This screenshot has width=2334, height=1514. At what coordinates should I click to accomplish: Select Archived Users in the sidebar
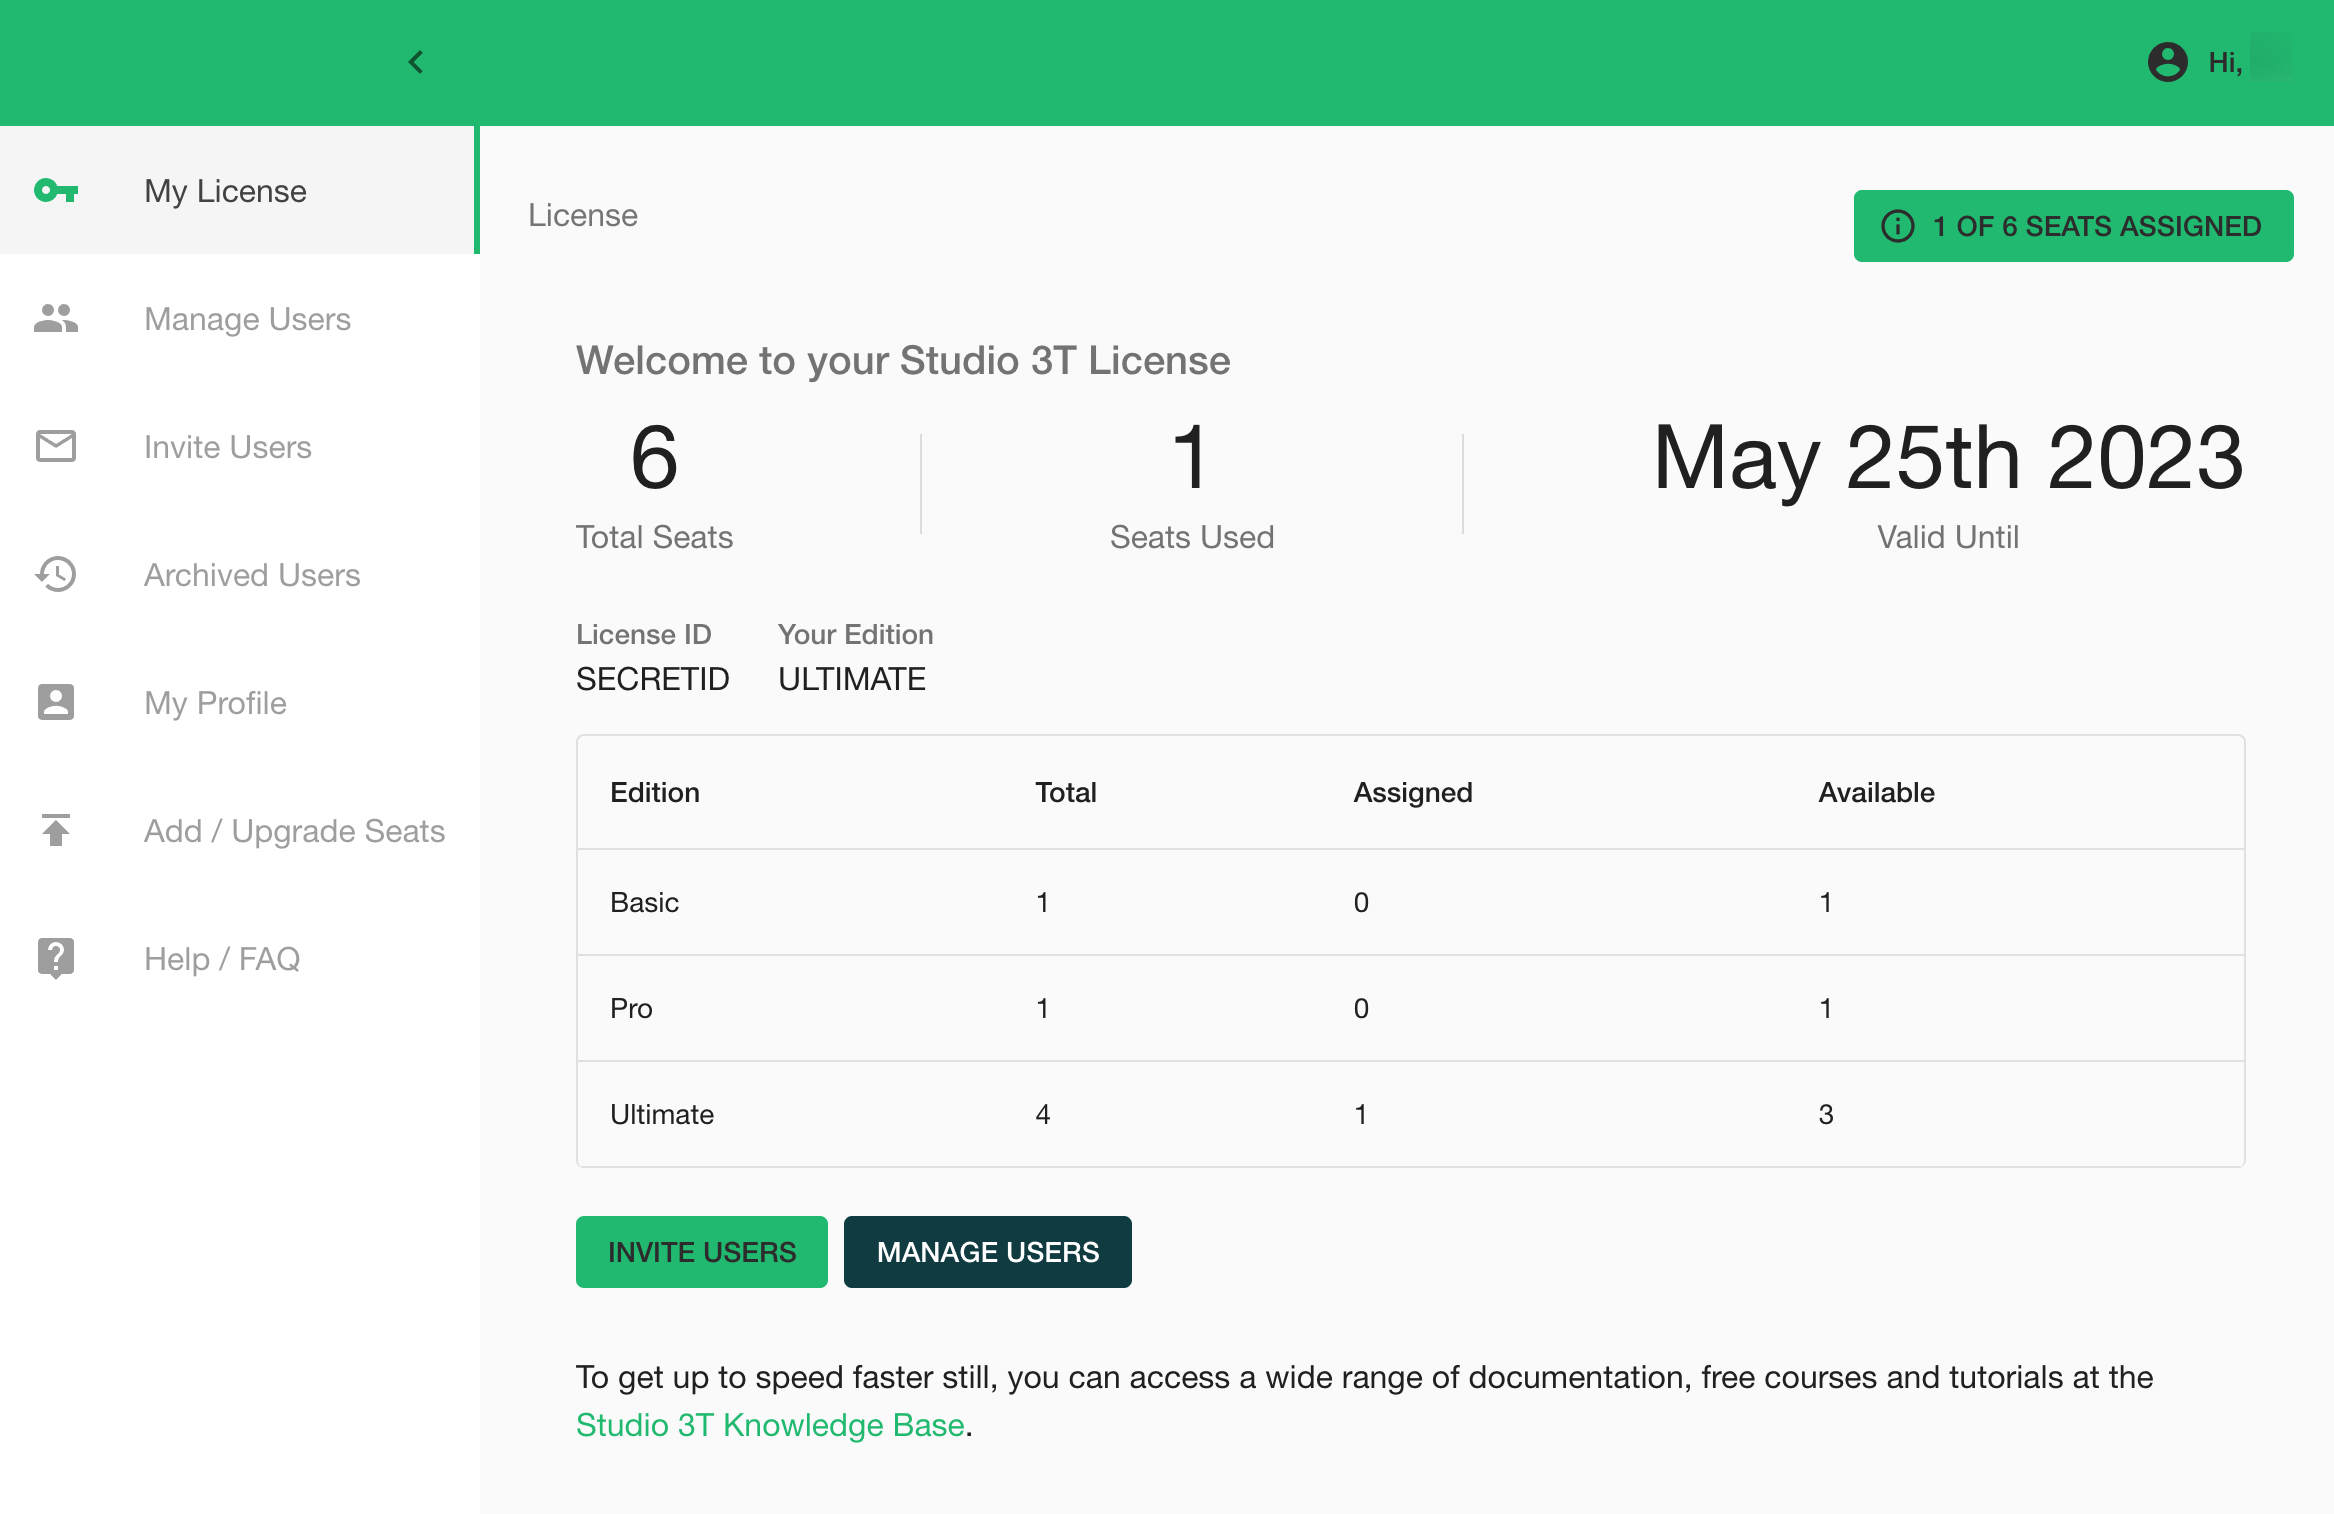[x=252, y=575]
